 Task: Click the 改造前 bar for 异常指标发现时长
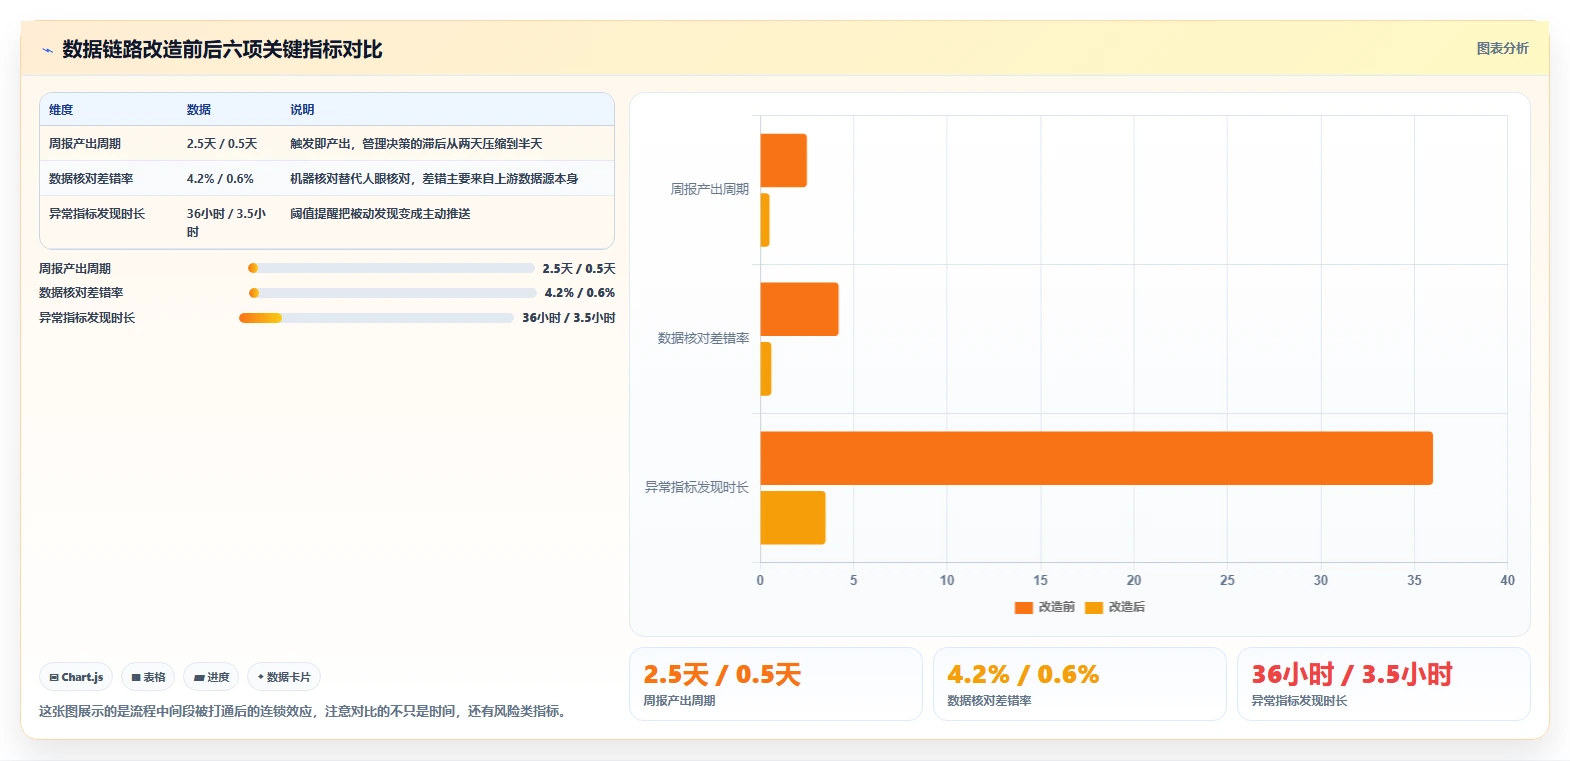[1096, 458]
